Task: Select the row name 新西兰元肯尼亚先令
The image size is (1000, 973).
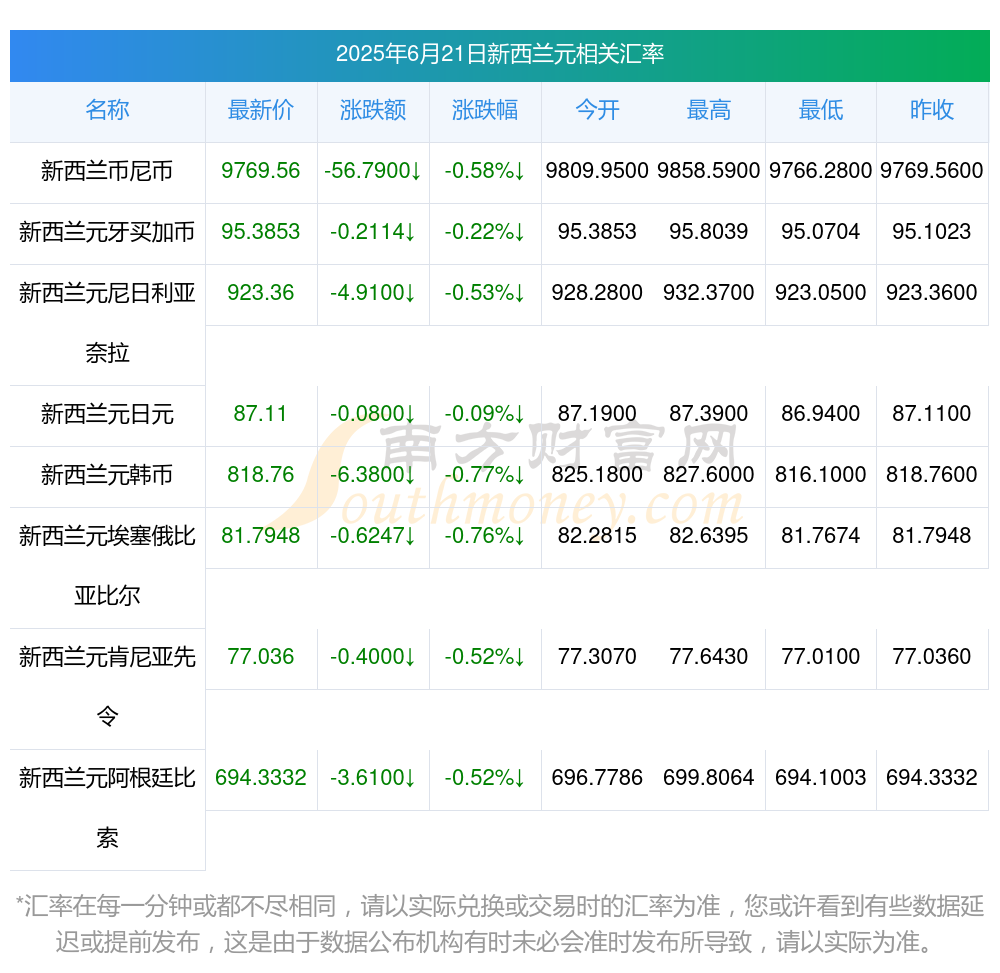Action: pos(107,687)
